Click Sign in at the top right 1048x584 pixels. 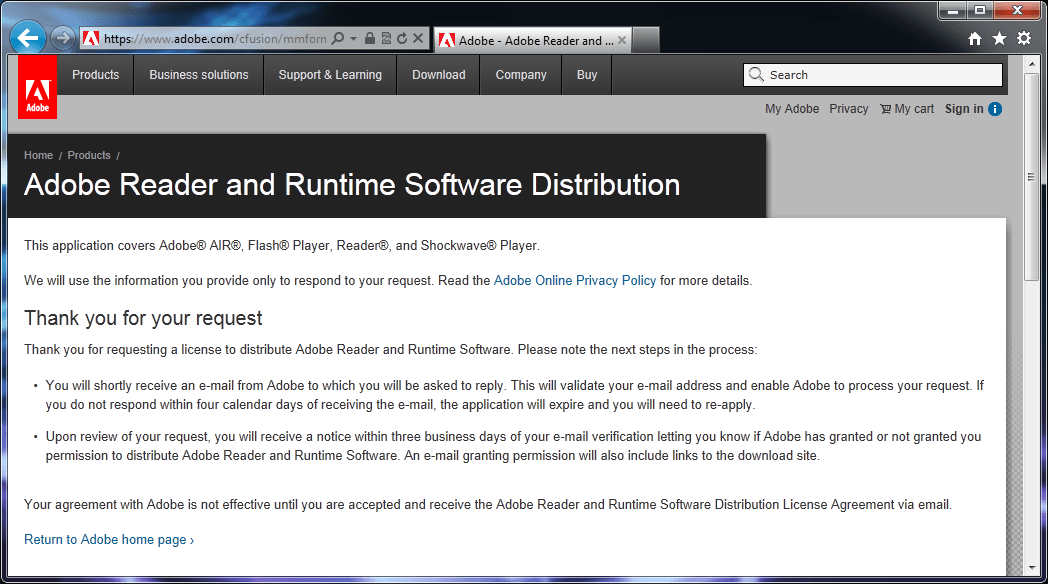[961, 108]
